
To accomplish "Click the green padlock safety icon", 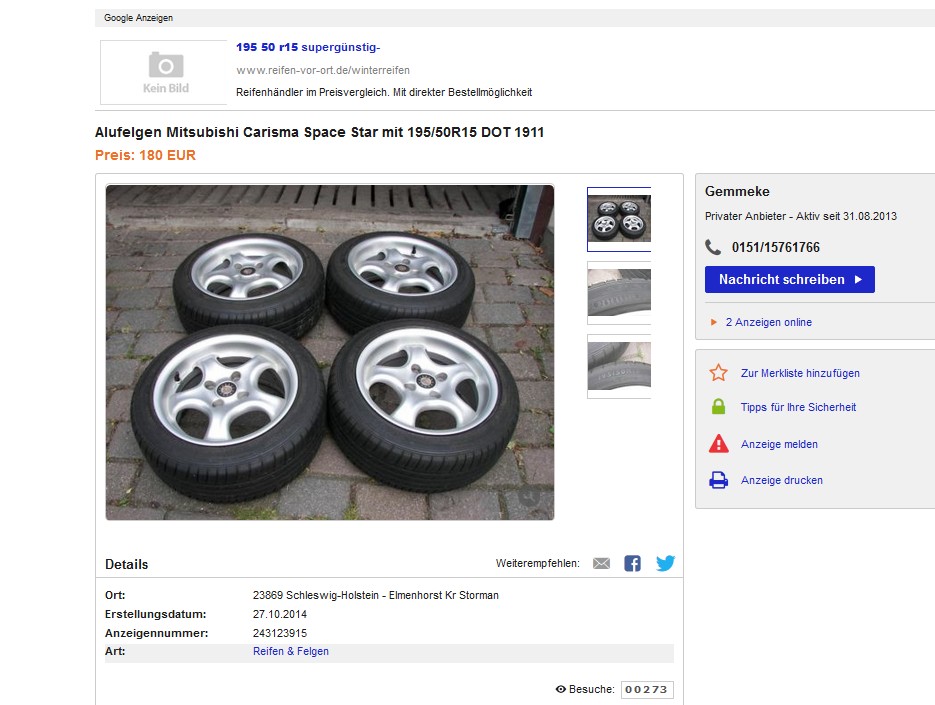I will pyautogui.click(x=718, y=408).
